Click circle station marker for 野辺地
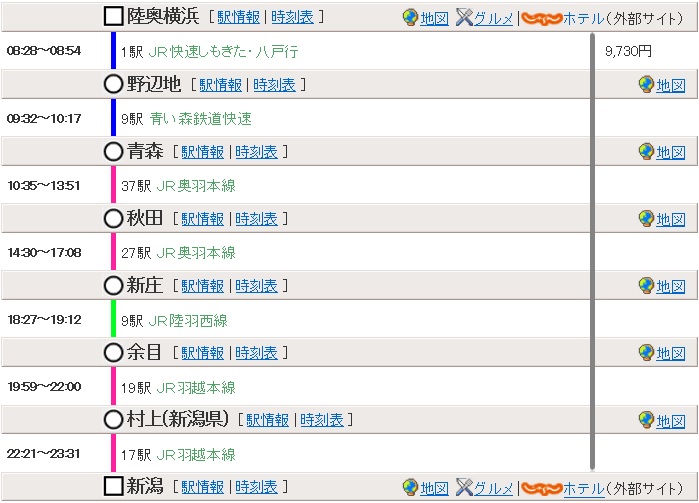Image resolution: width=699 pixels, height=503 pixels. [113, 84]
